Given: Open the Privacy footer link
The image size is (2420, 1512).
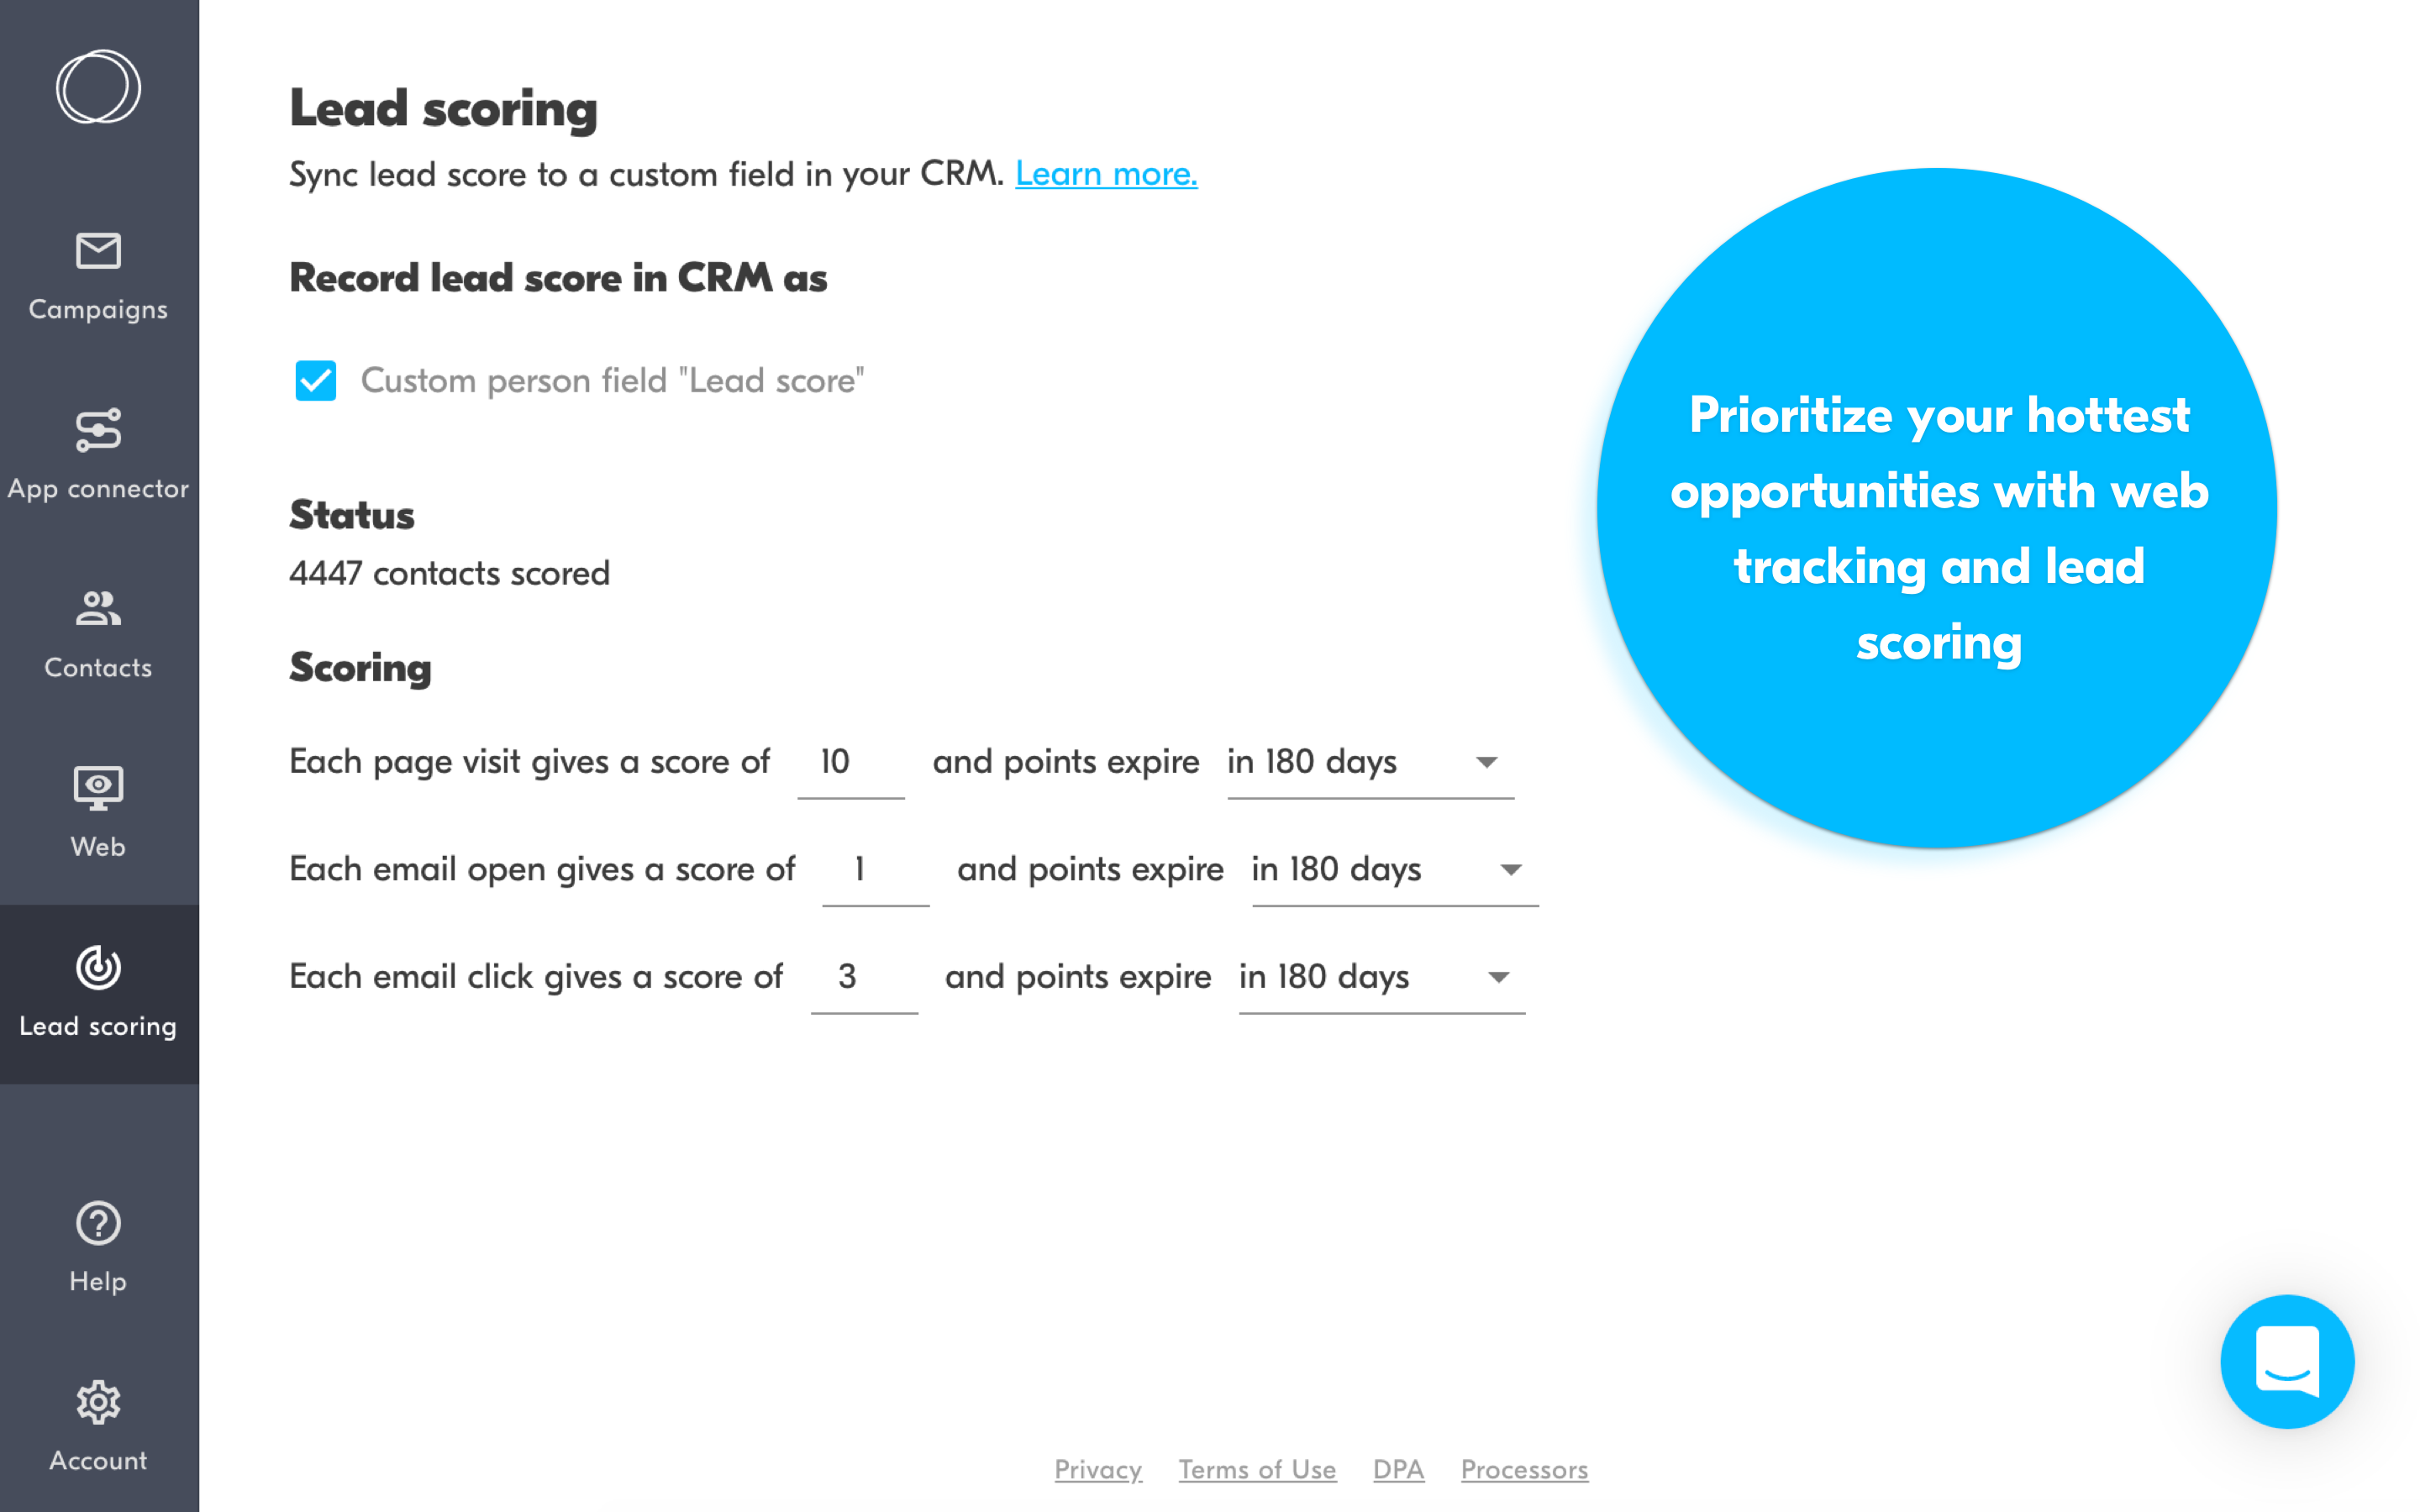Looking at the screenshot, I should pos(1098,1469).
